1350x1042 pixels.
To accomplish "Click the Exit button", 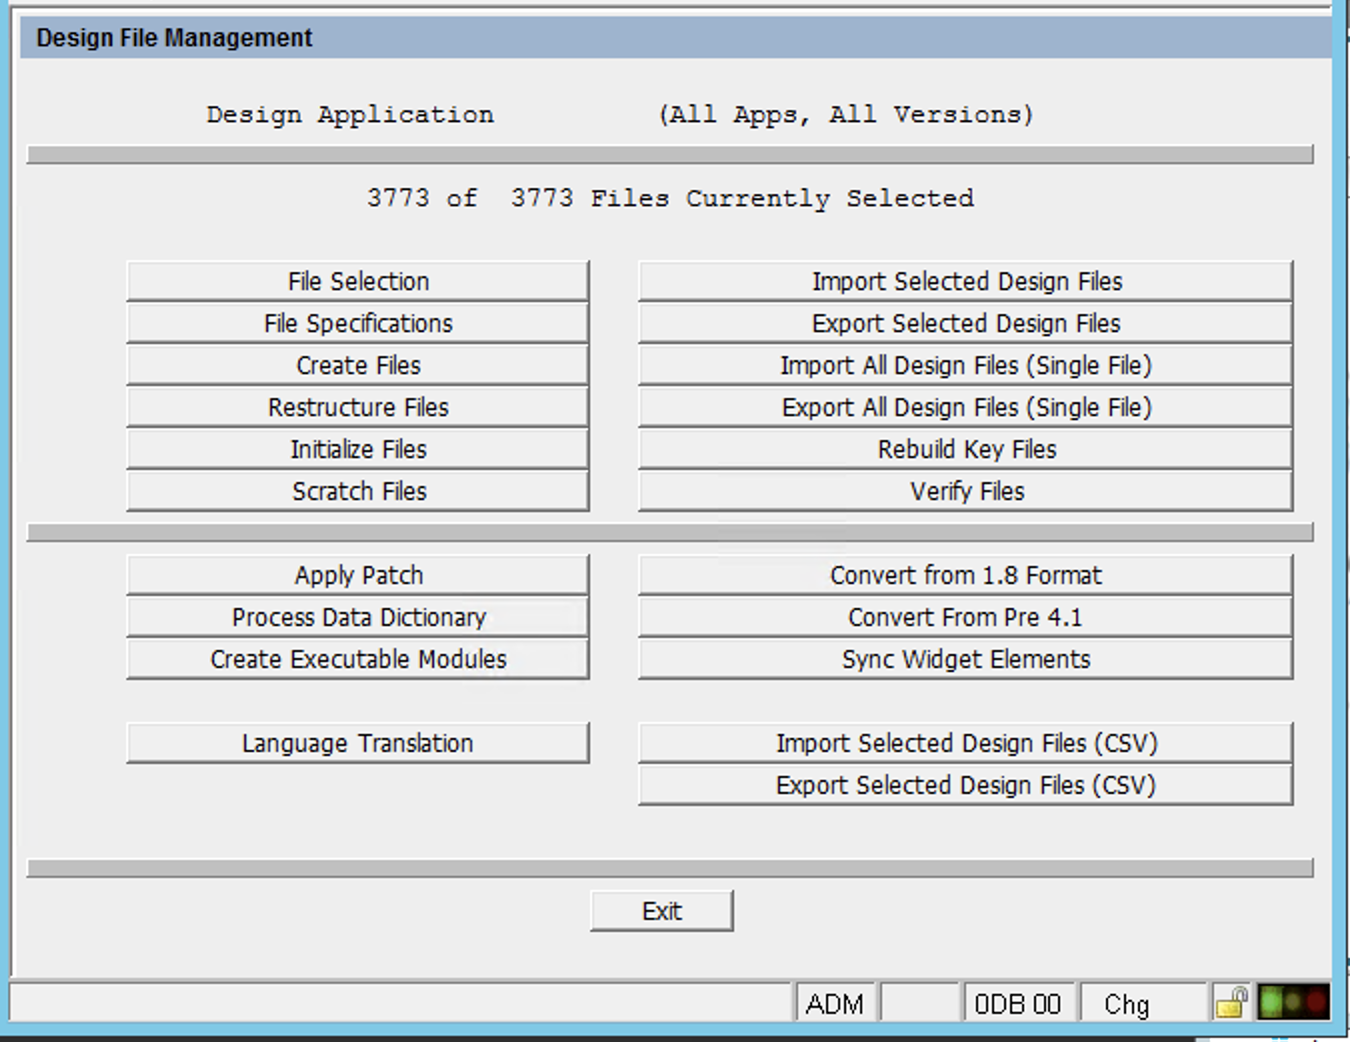I will (662, 912).
